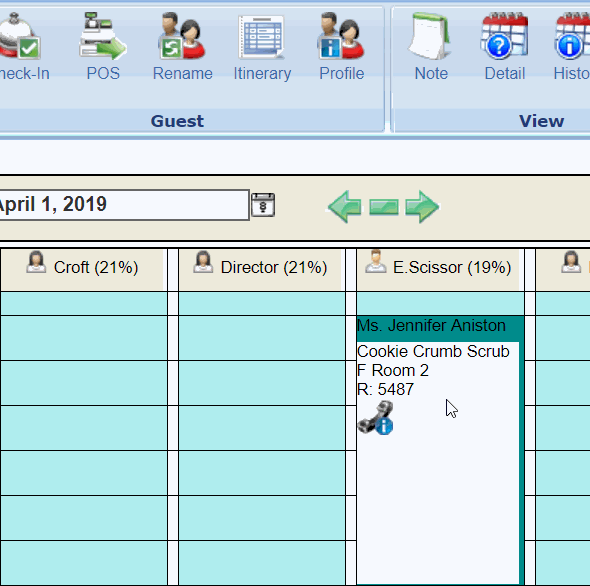Viewport: 590px width, 586px height.
Task: Click the April 1, 2019 date field
Action: [124, 205]
